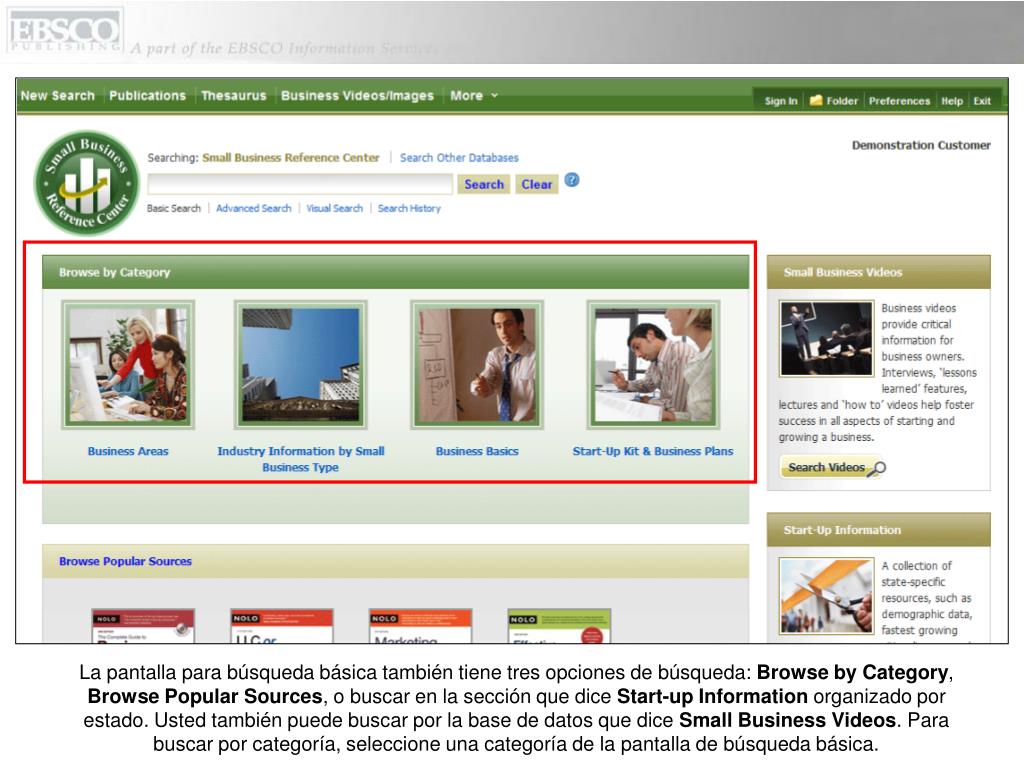This screenshot has width=1024, height=768.
Task: Click the Search button
Action: [484, 184]
